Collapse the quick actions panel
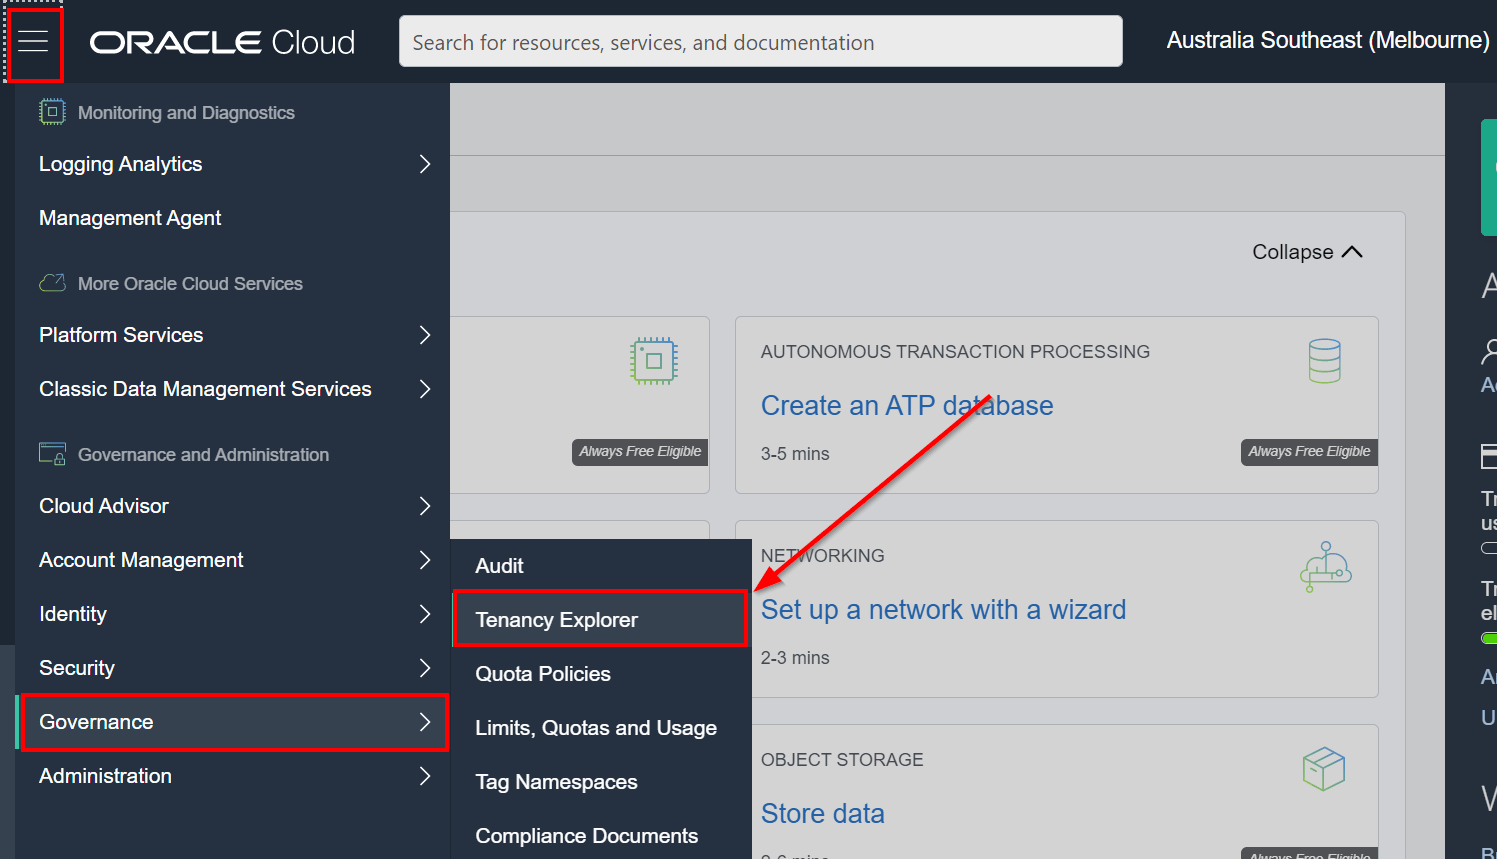 coord(1306,252)
